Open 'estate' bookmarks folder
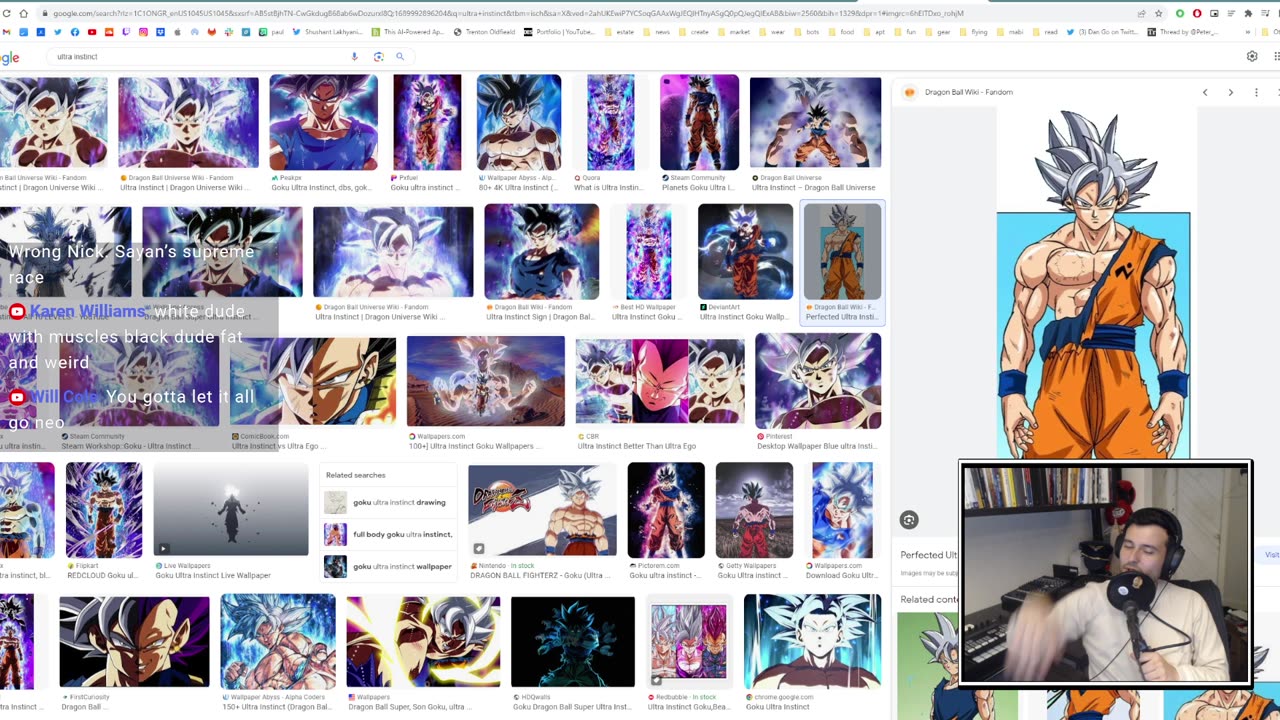 click(618, 32)
